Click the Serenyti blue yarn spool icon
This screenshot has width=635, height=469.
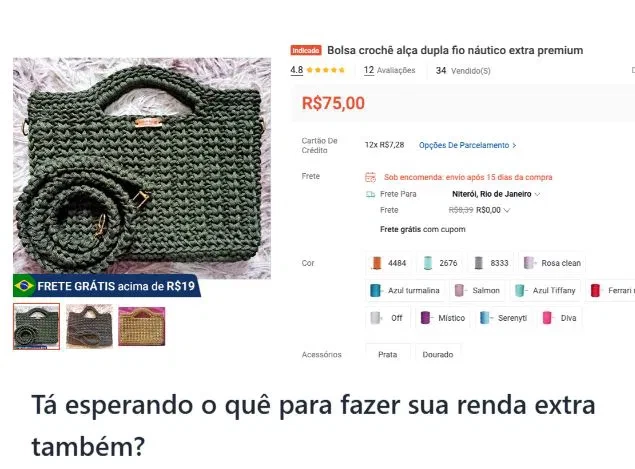485,318
